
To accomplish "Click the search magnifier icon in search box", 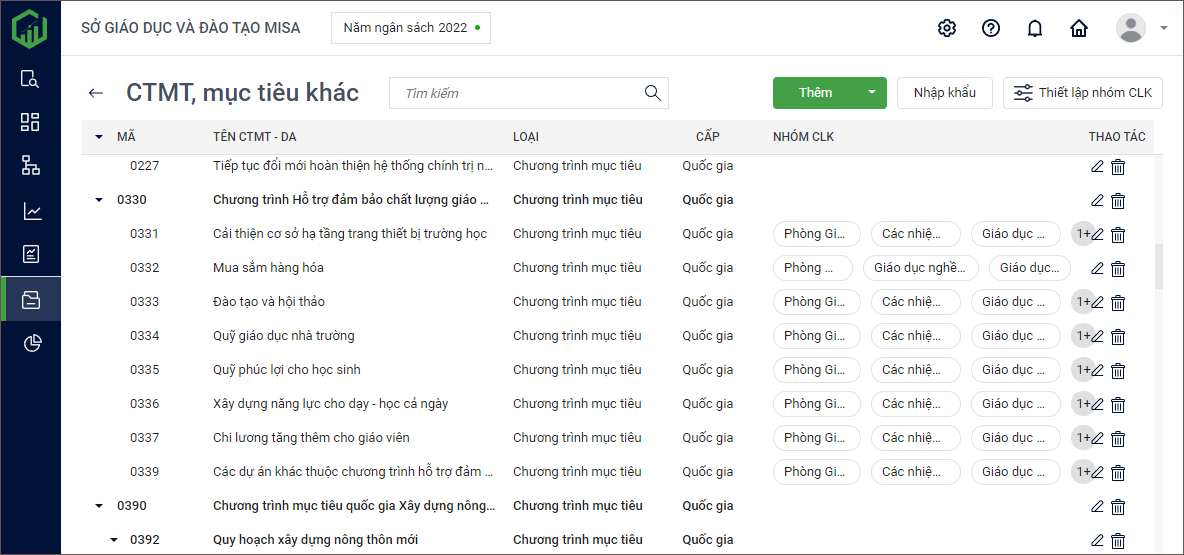I will (x=652, y=93).
